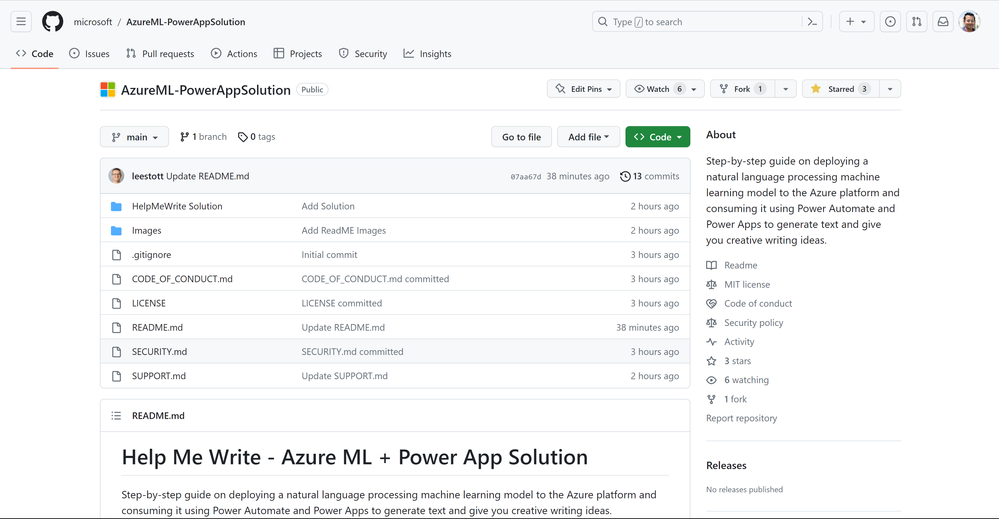Open the Actions tab
Image resolution: width=999 pixels, height=519 pixels.
click(234, 54)
